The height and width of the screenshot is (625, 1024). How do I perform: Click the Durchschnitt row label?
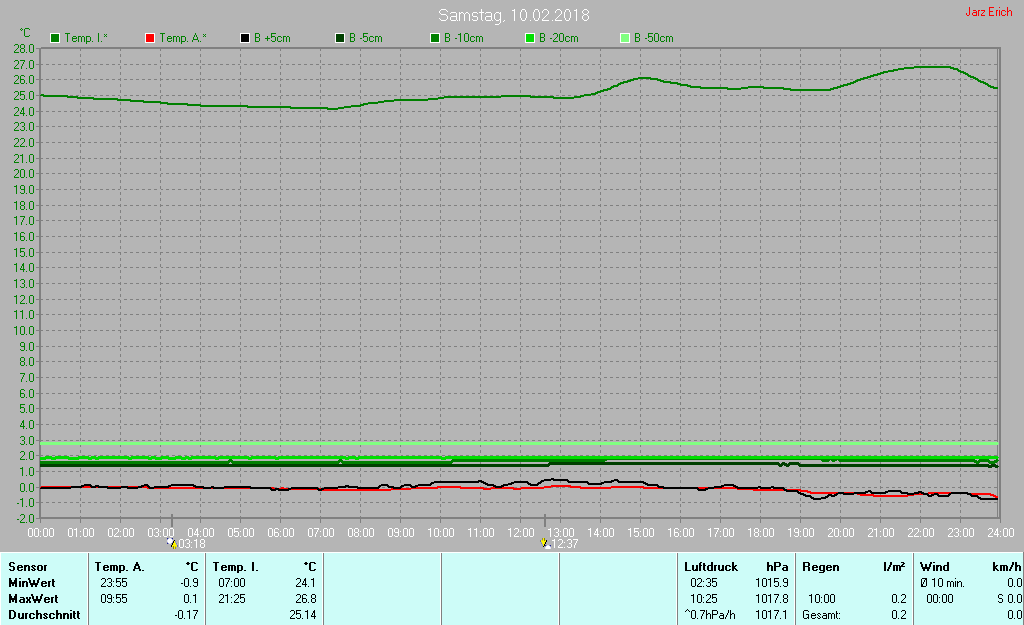[43, 615]
